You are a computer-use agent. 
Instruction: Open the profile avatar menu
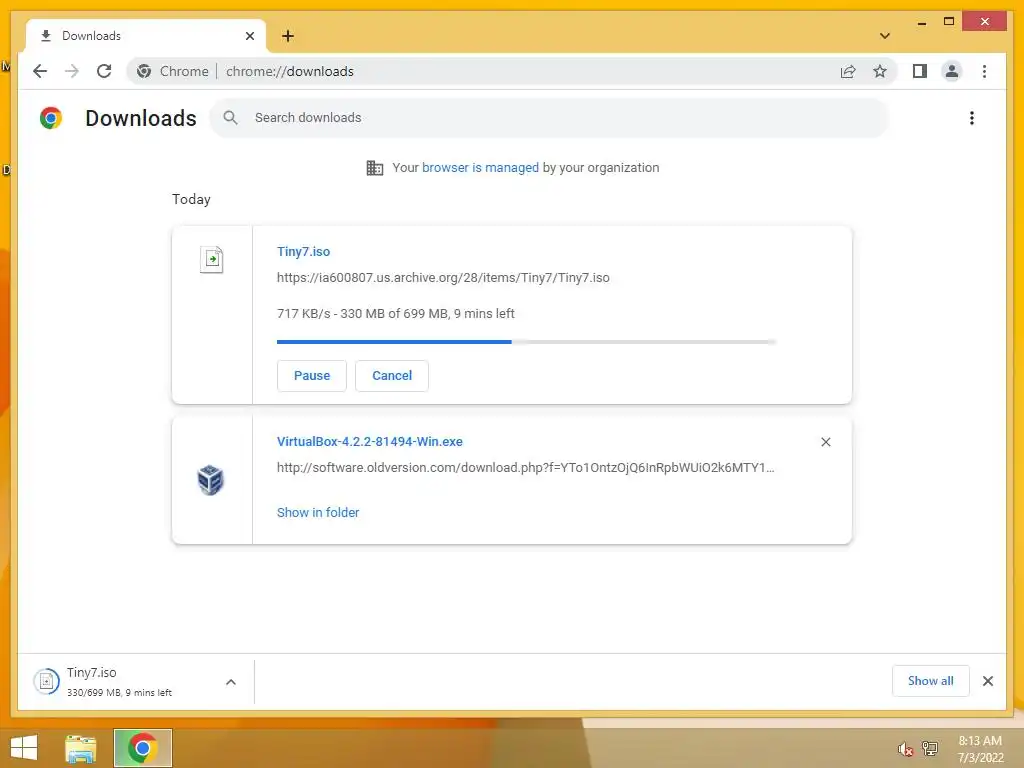952,71
